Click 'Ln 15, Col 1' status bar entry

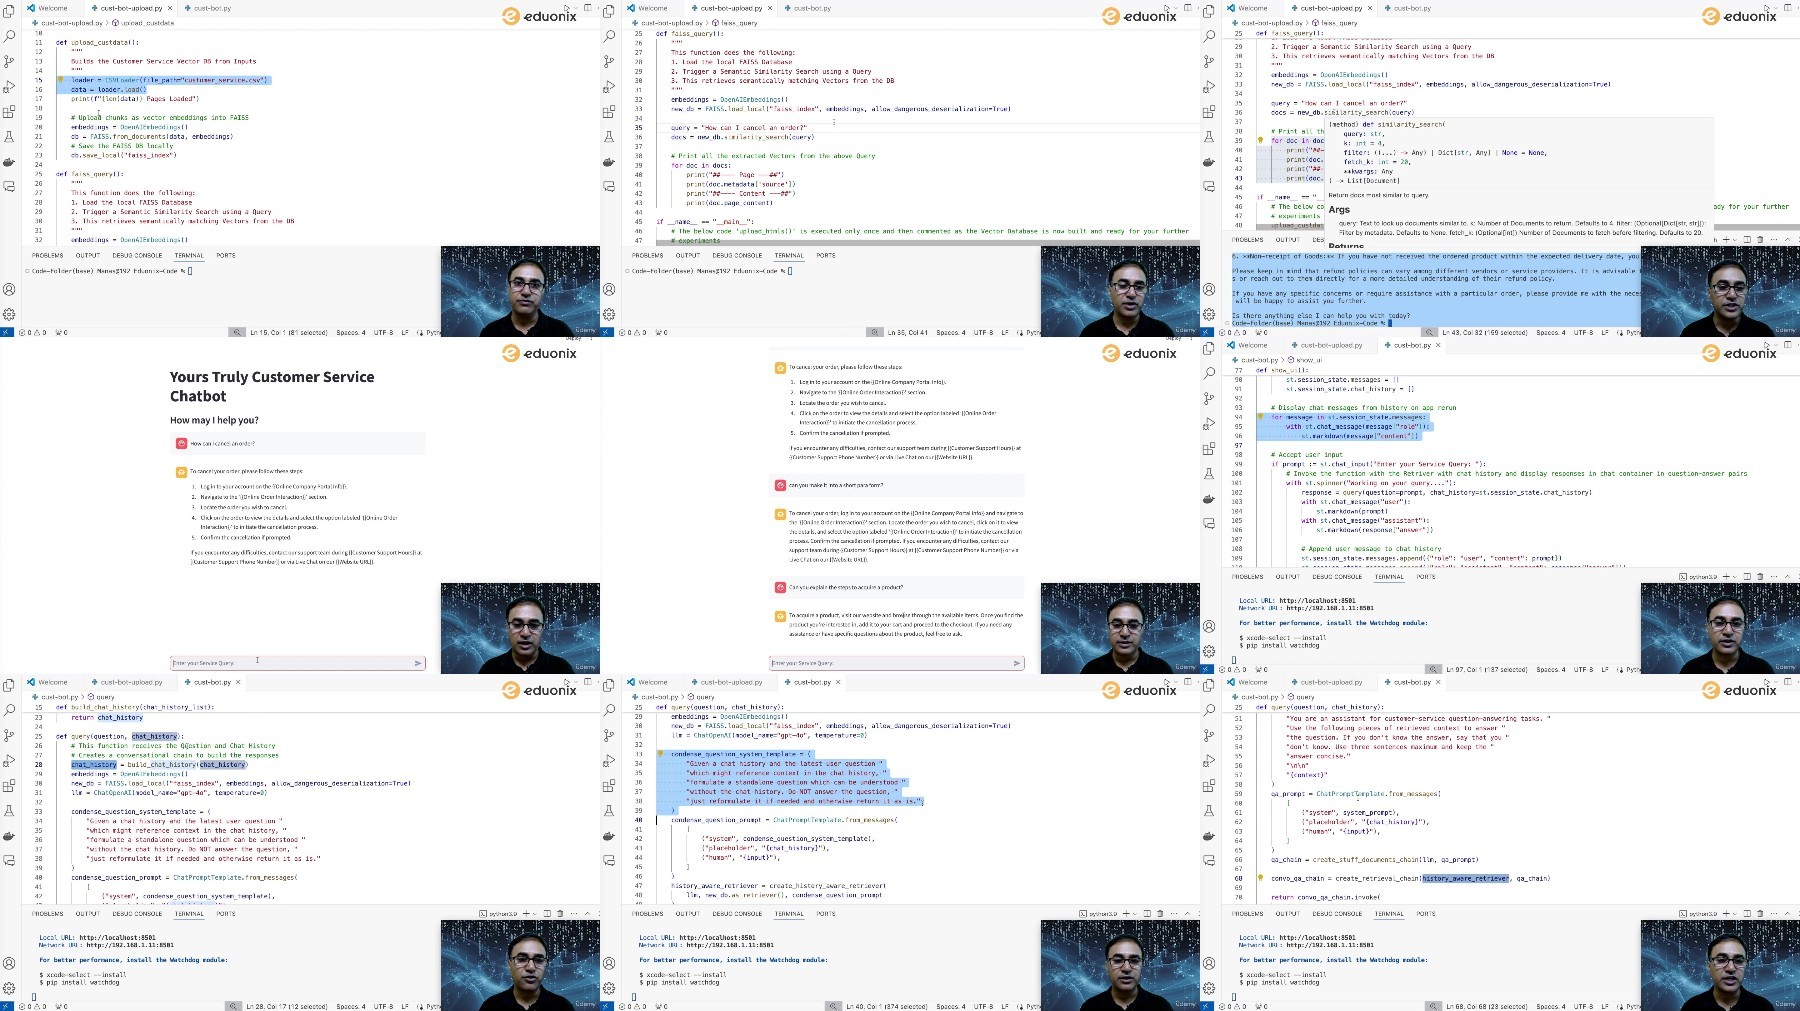tap(289, 332)
